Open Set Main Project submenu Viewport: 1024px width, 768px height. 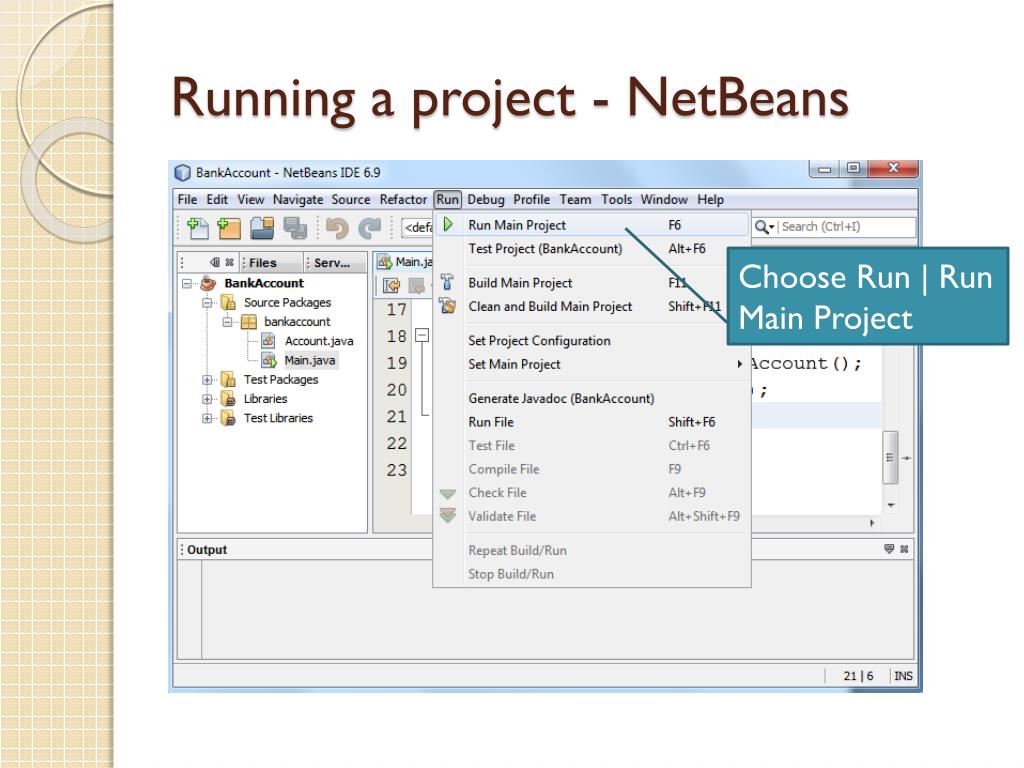click(591, 364)
